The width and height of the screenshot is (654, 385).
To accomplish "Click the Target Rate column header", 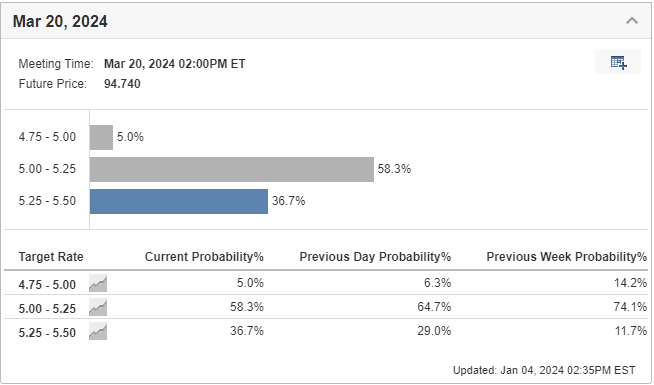I will tap(51, 257).
